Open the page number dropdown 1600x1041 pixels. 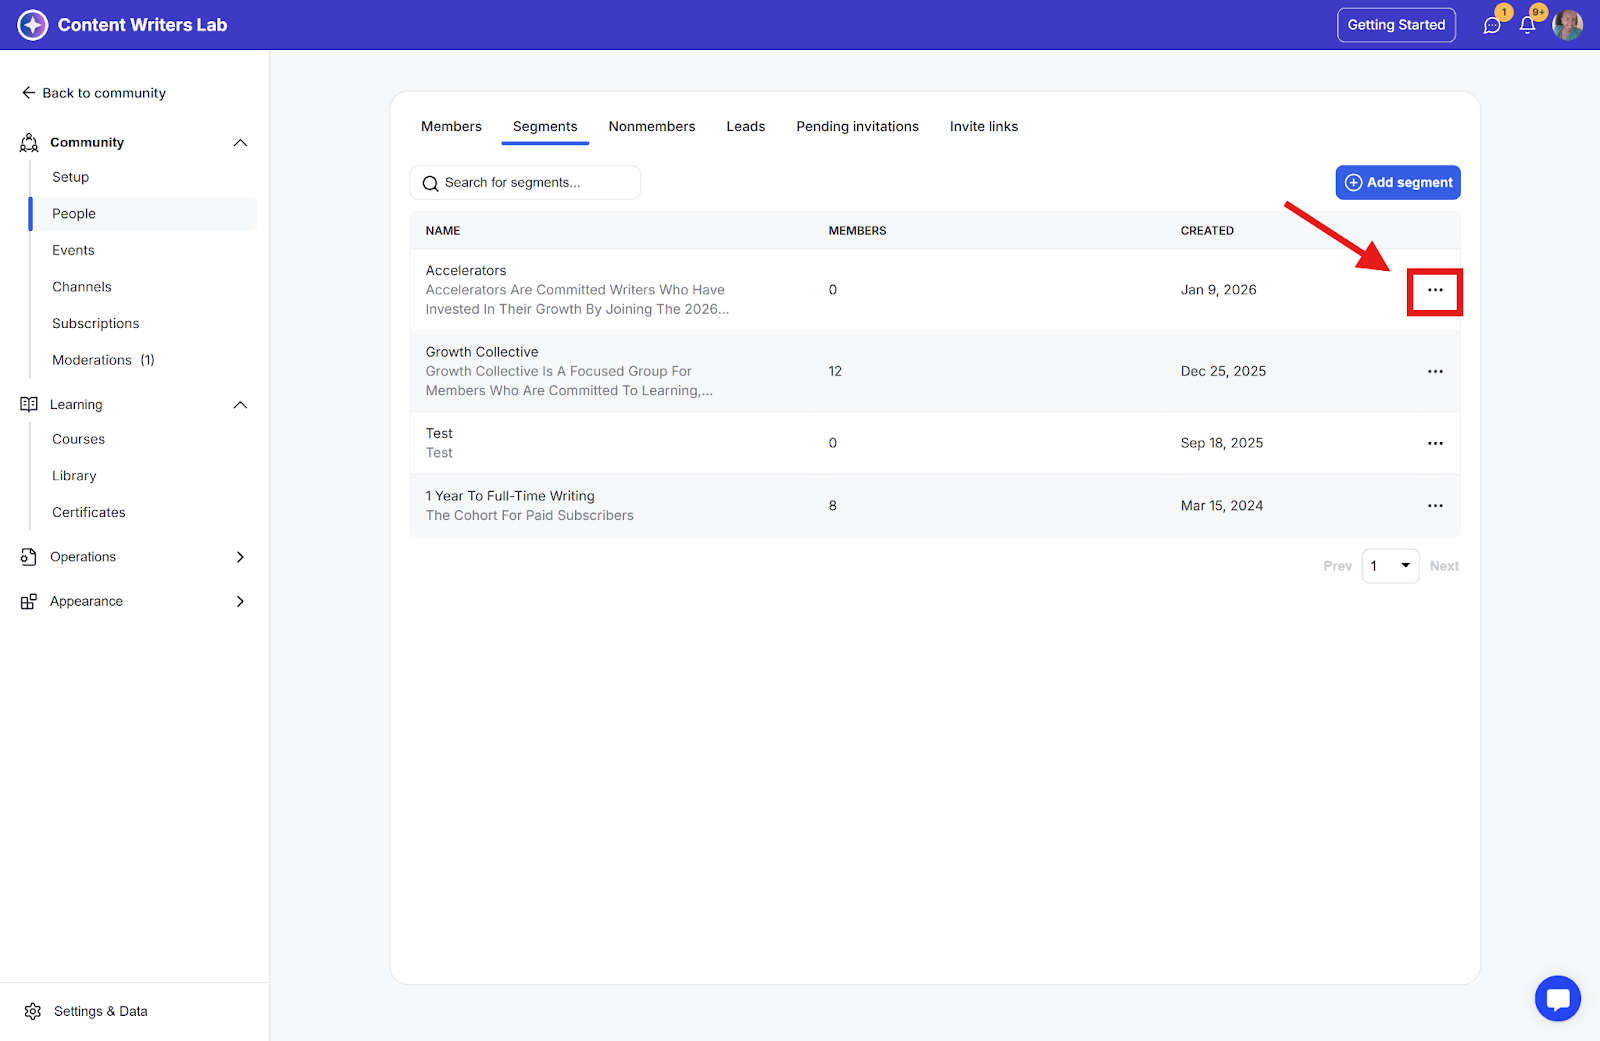pyautogui.click(x=1390, y=566)
